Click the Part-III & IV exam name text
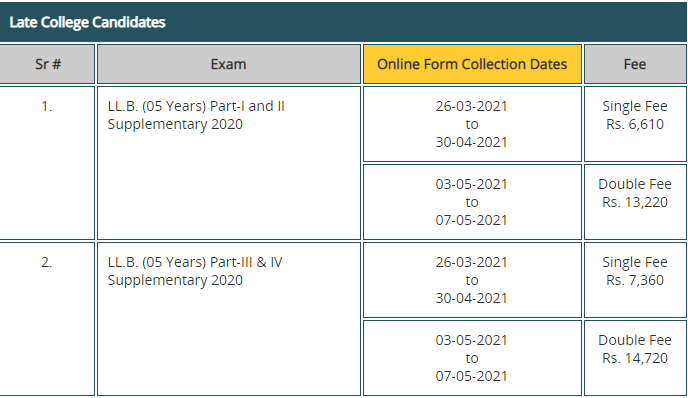The image size is (688, 398). pyautogui.click(x=246, y=262)
